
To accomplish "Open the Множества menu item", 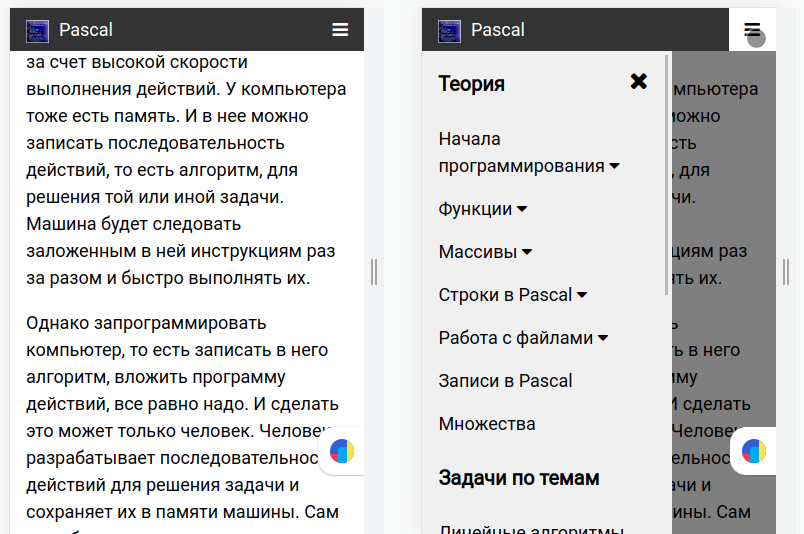I will 487,424.
